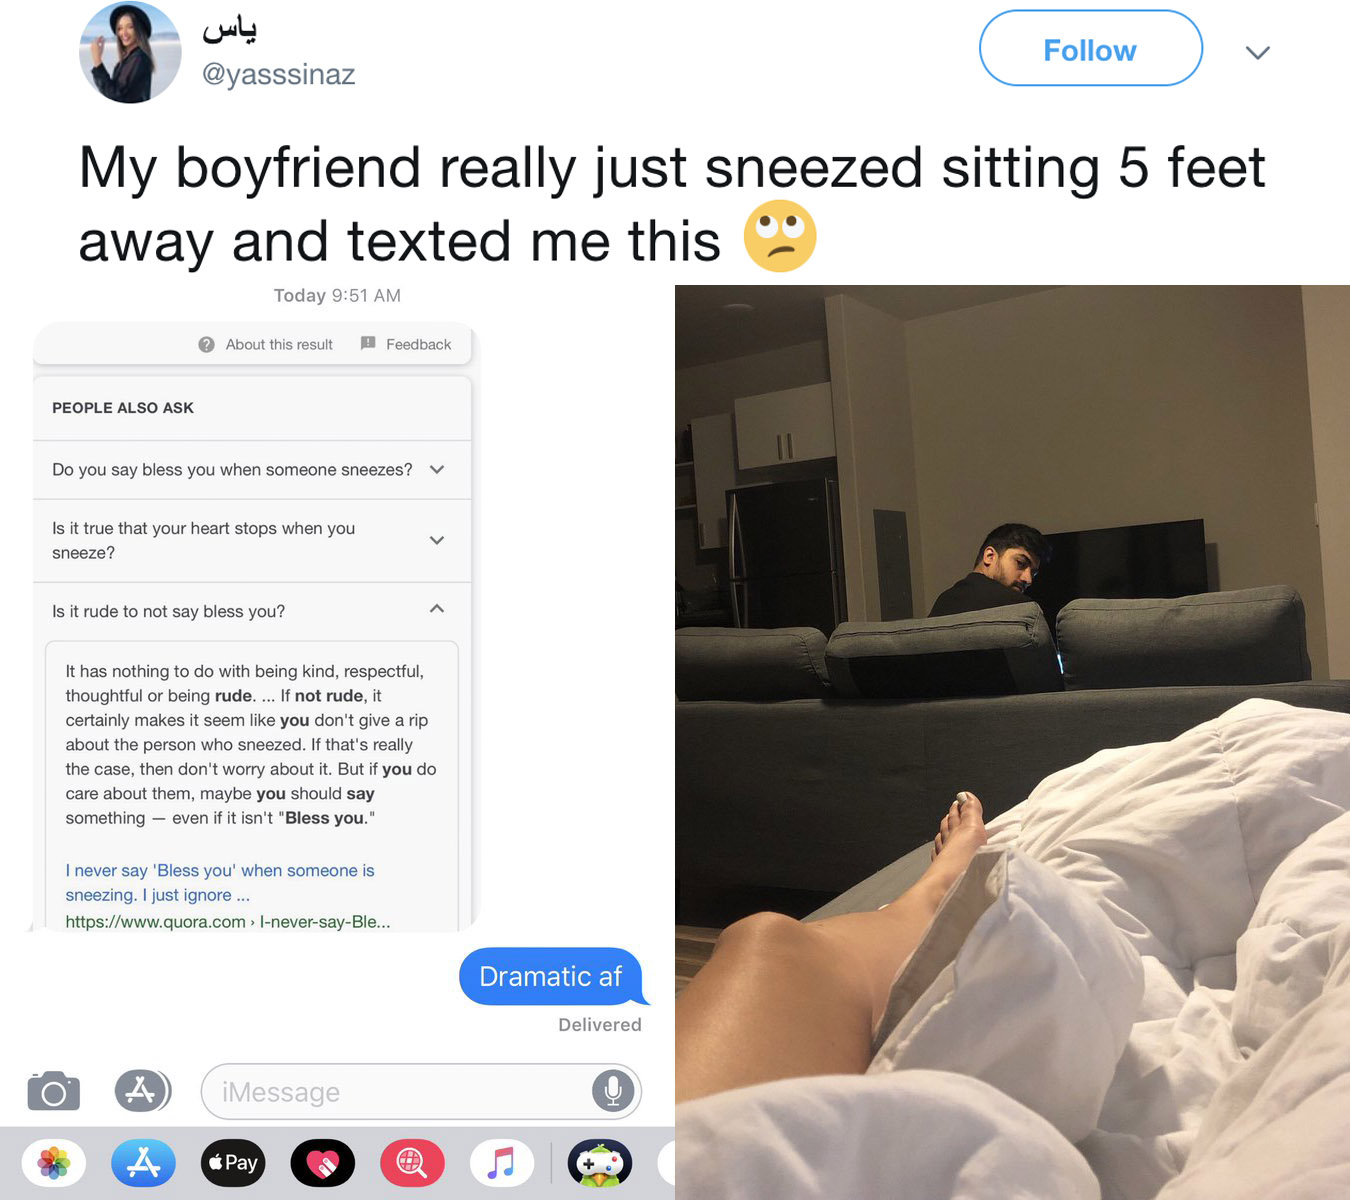This screenshot has width=1350, height=1200.
Task: Open the @yasssinaz profile picture
Action: (130, 52)
